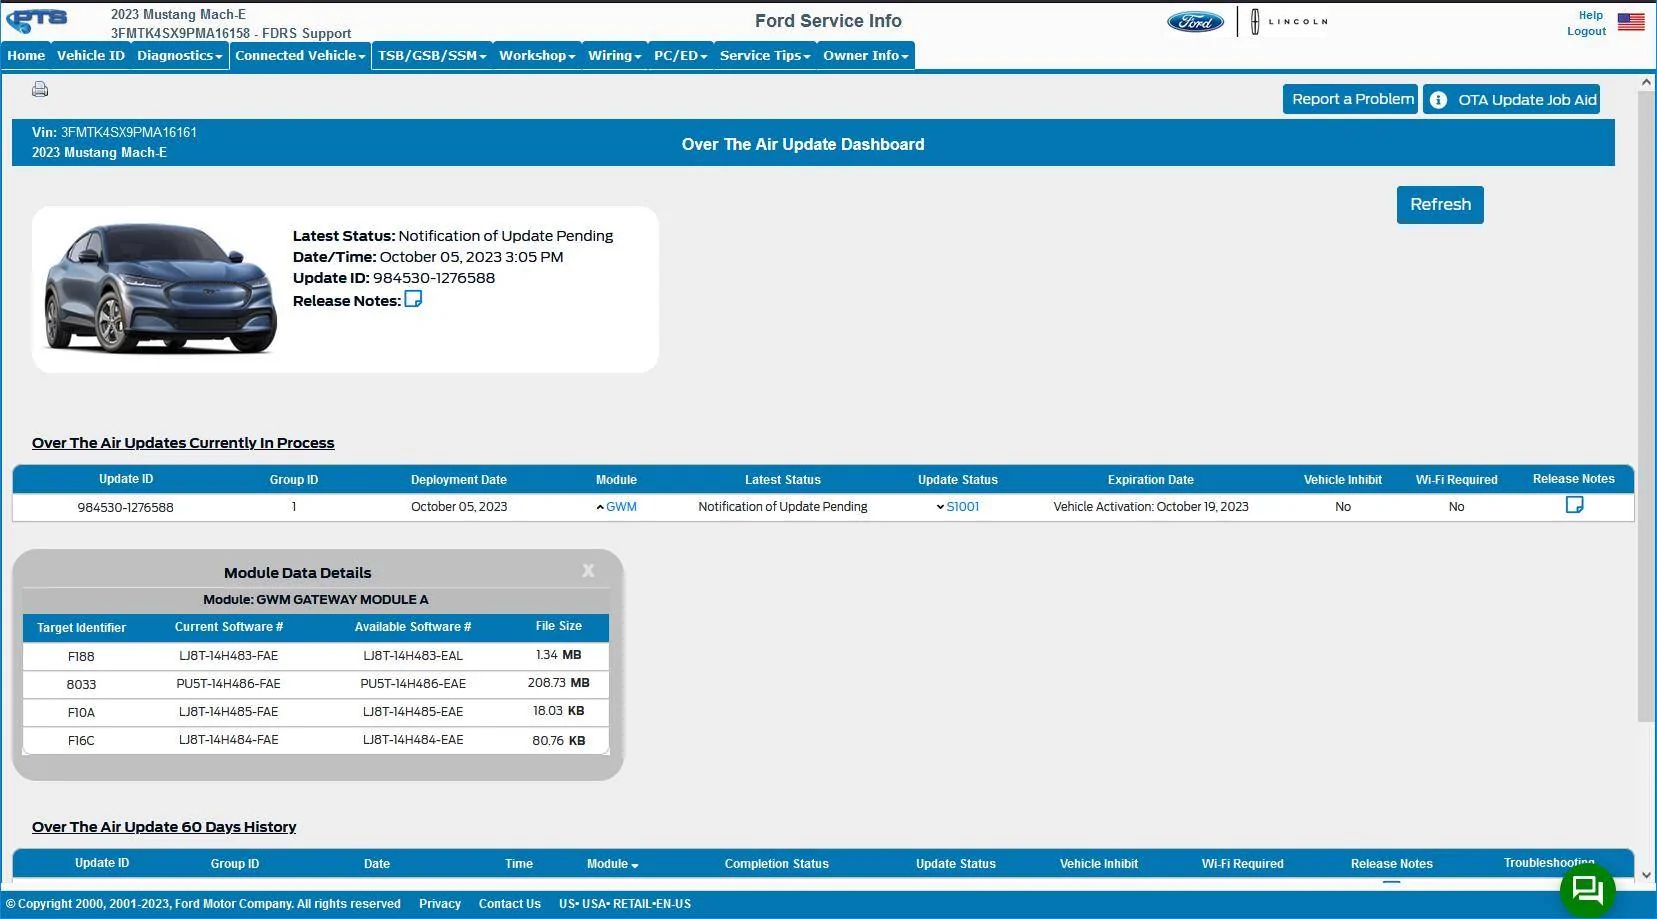Open Contact Us in the footer
This screenshot has width=1657, height=919.
pos(510,904)
